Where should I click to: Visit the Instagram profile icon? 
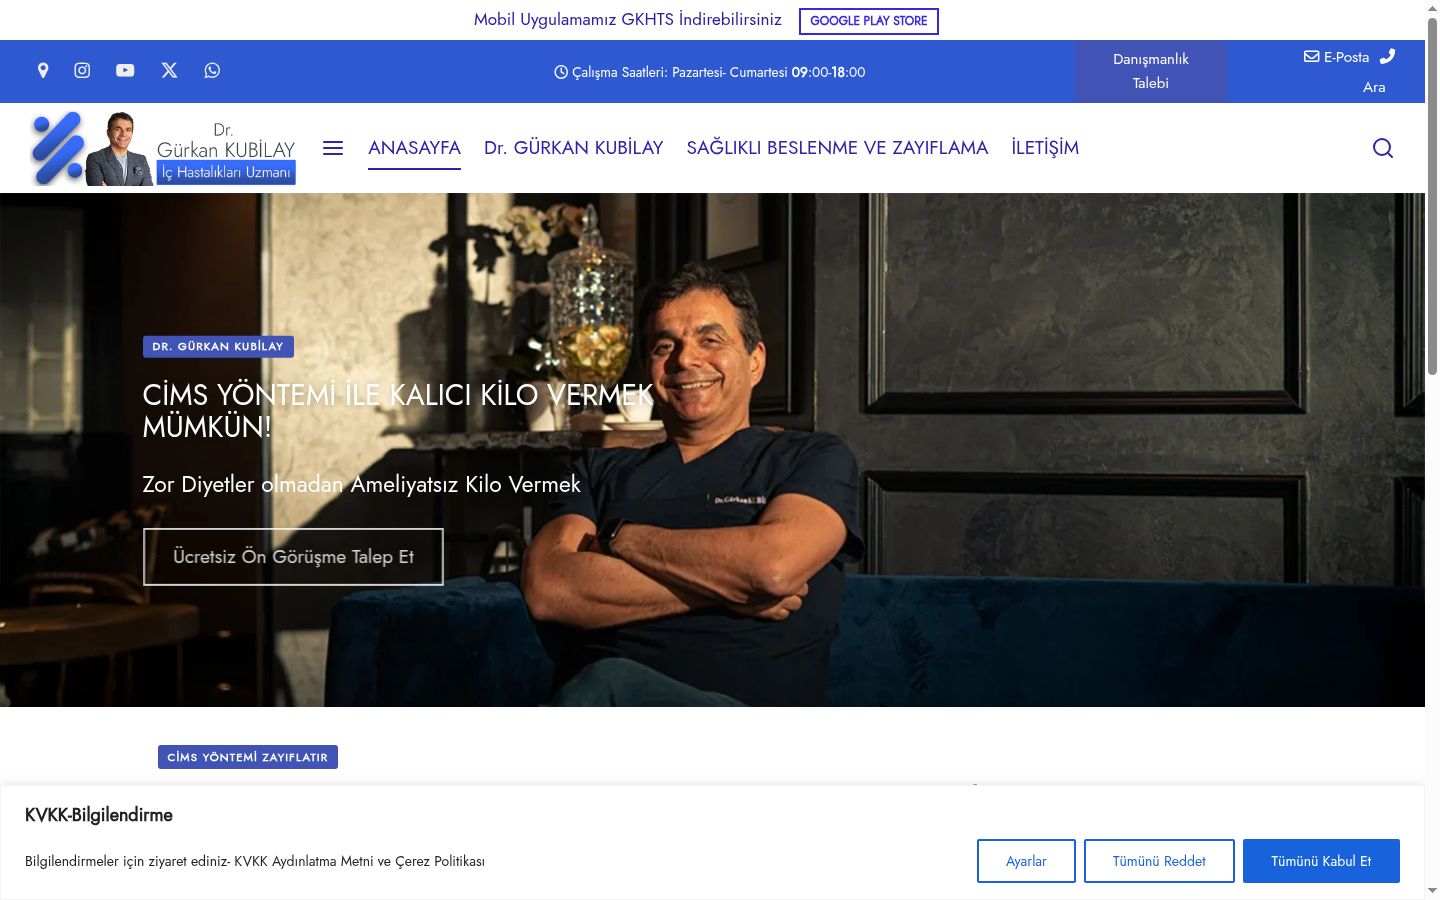pos(82,70)
